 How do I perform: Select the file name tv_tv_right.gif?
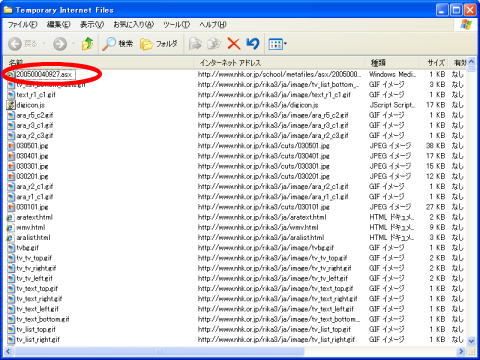pos(36,268)
